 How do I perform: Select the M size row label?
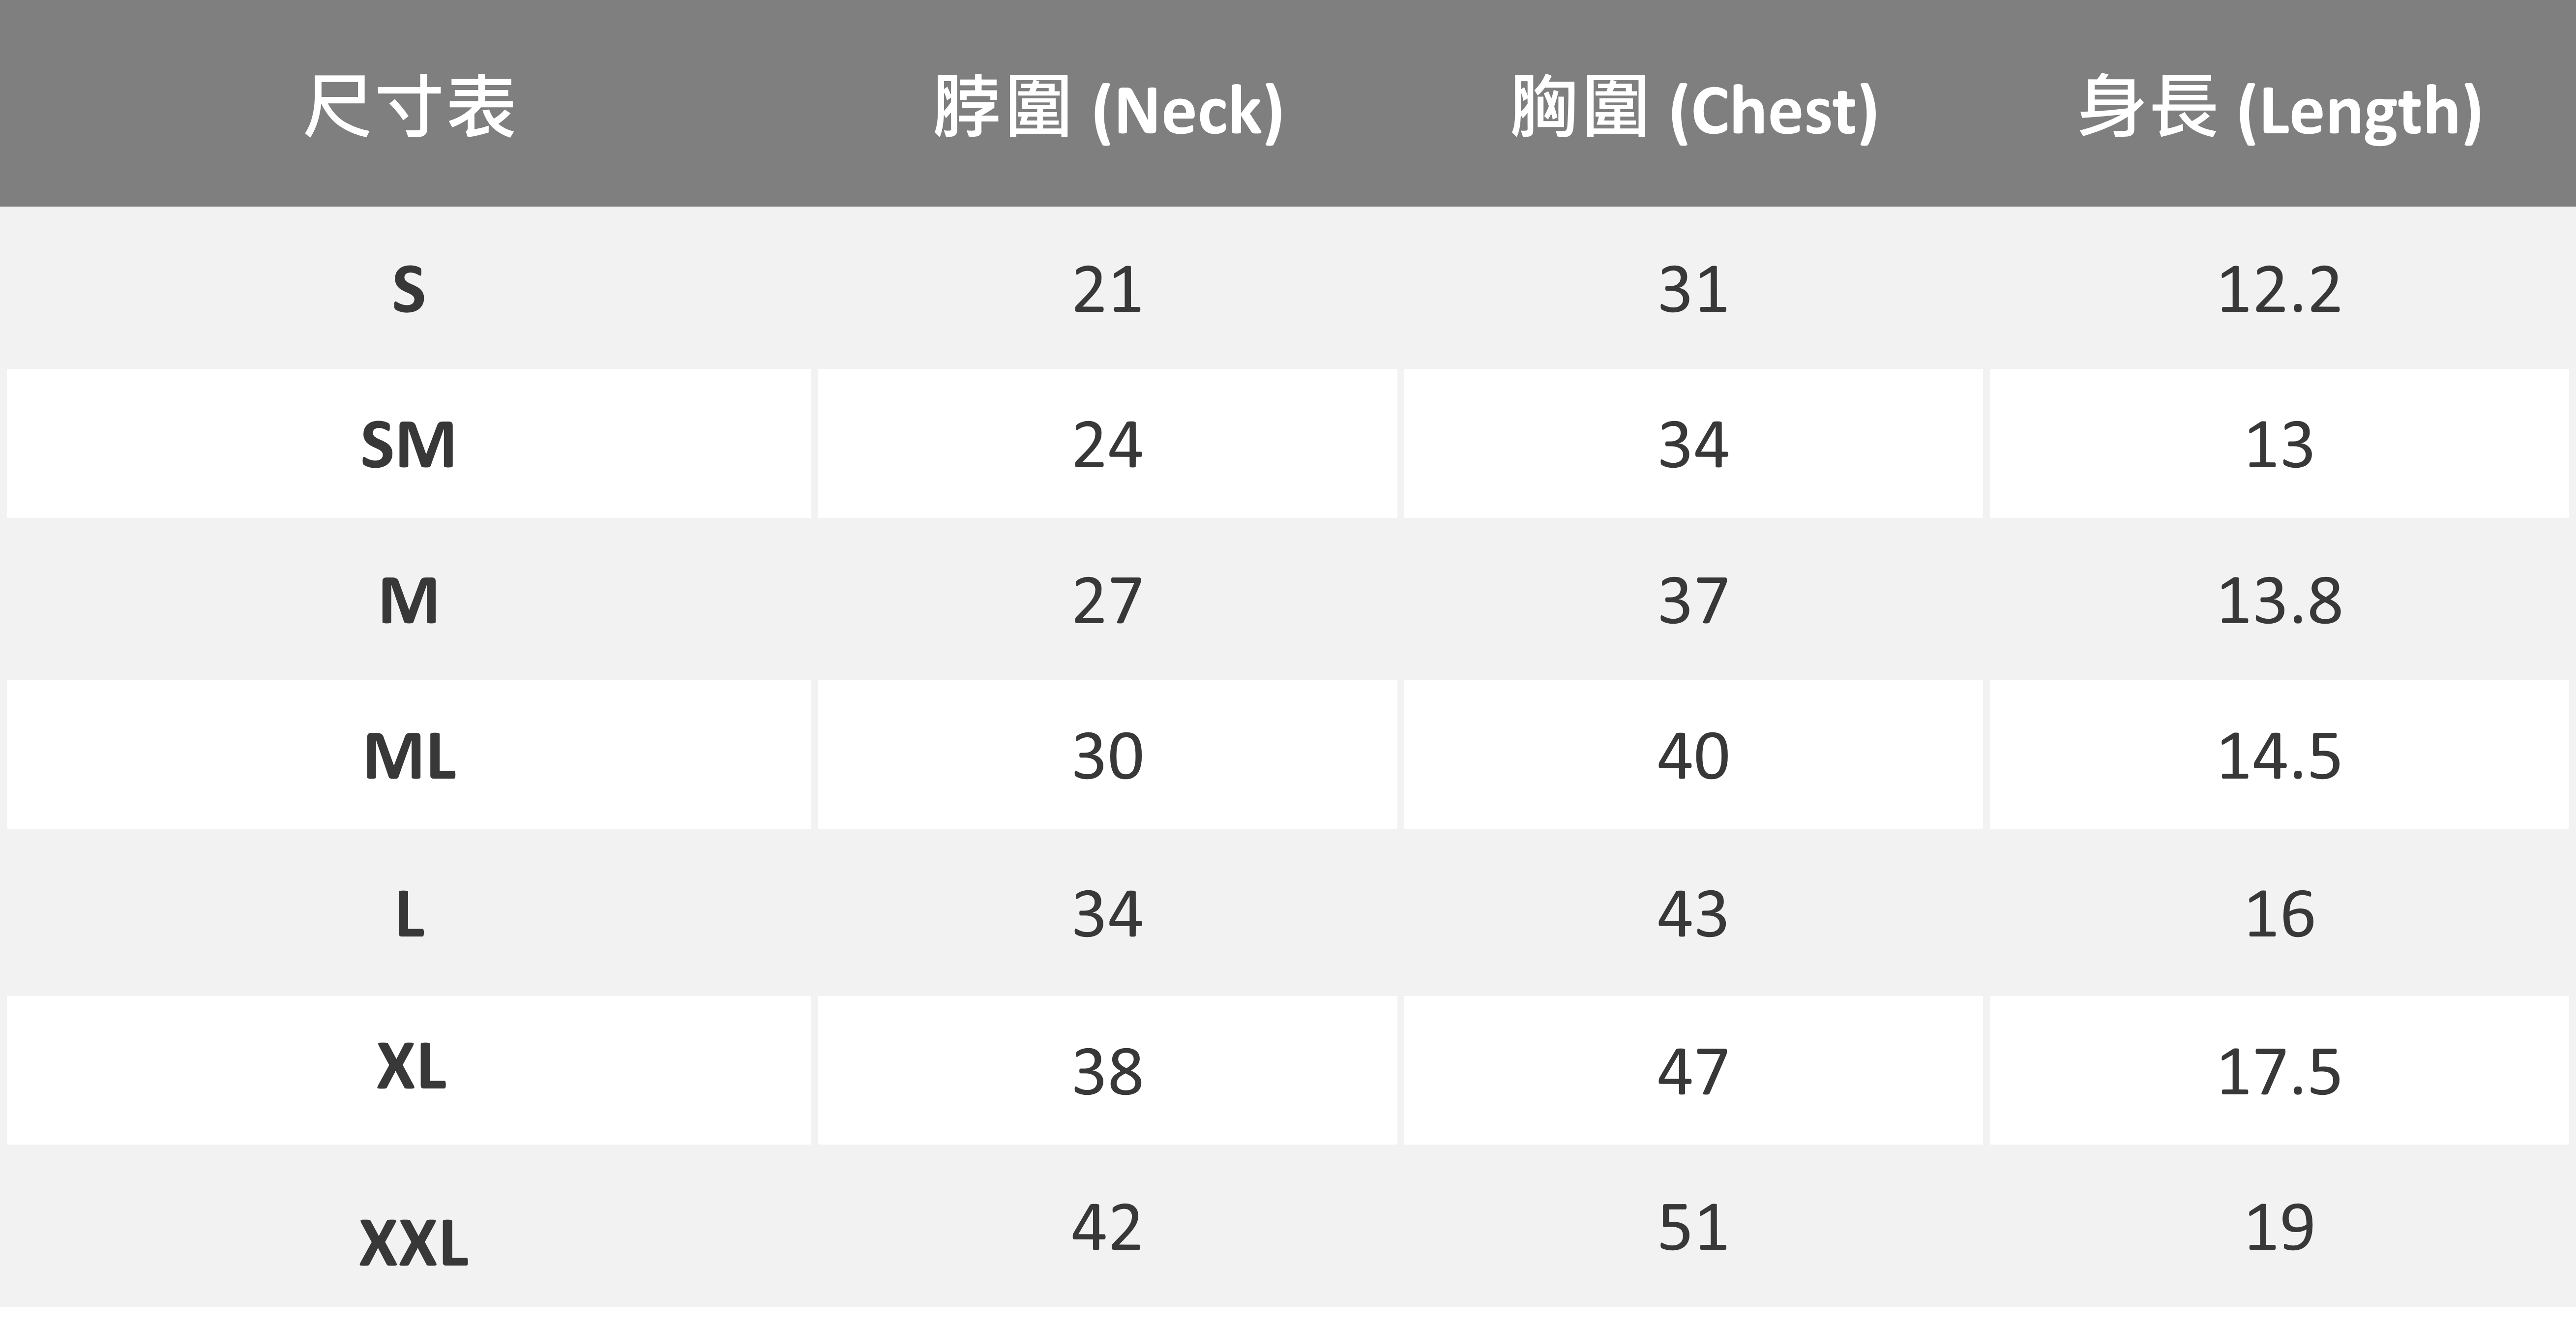click(x=409, y=601)
